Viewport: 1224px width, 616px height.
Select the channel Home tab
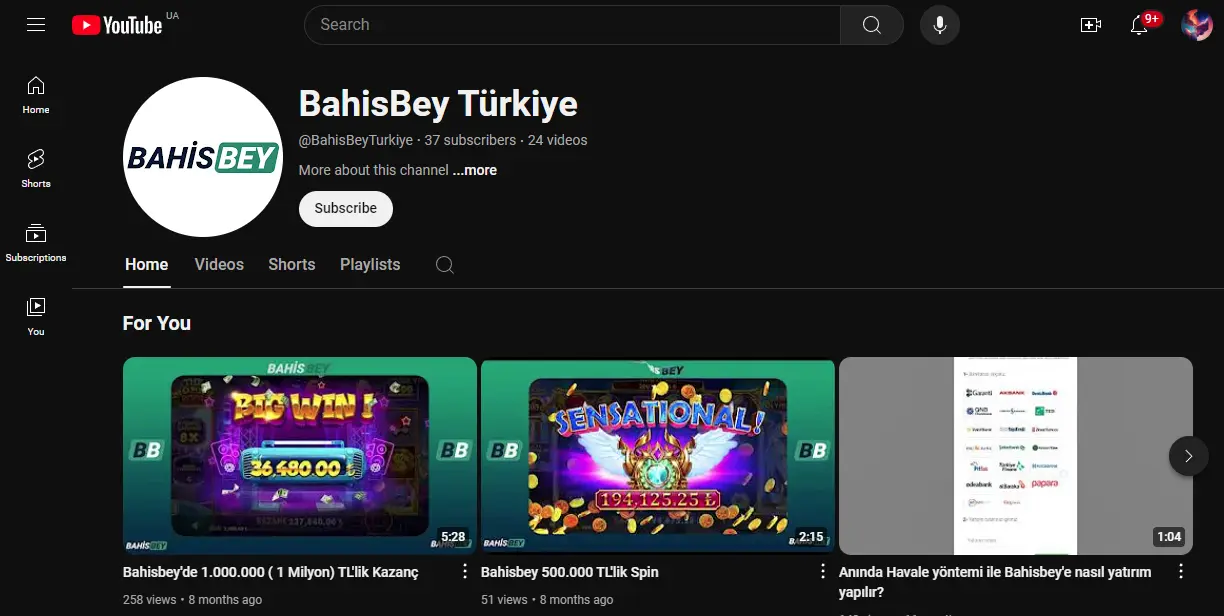pyautogui.click(x=147, y=265)
